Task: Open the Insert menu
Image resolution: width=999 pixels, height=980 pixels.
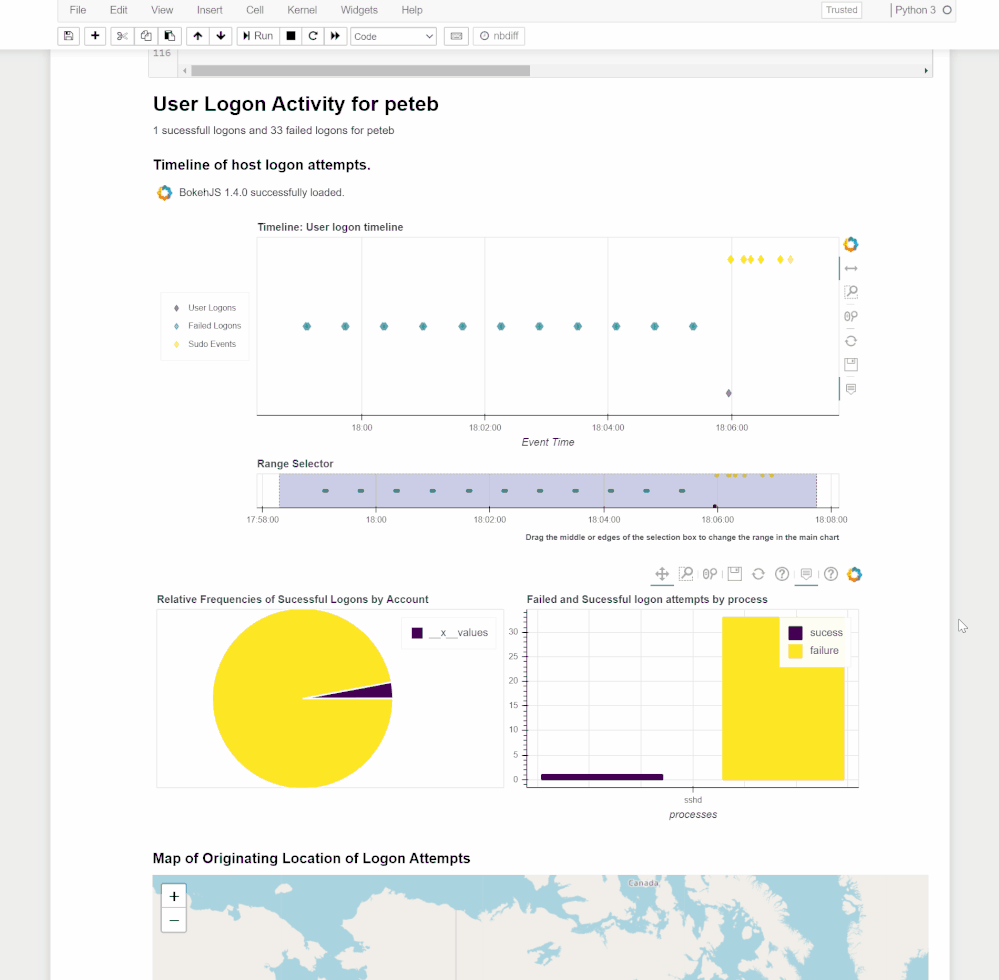Action: tap(210, 10)
